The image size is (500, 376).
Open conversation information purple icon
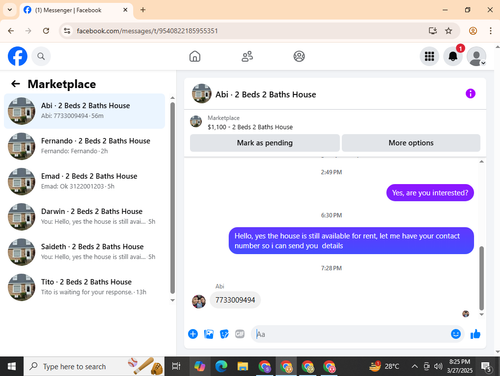470,94
